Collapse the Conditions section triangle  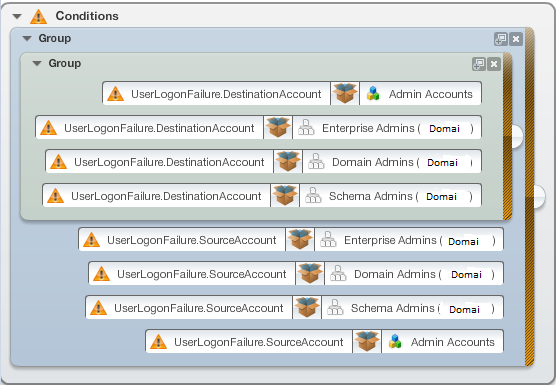(17, 16)
